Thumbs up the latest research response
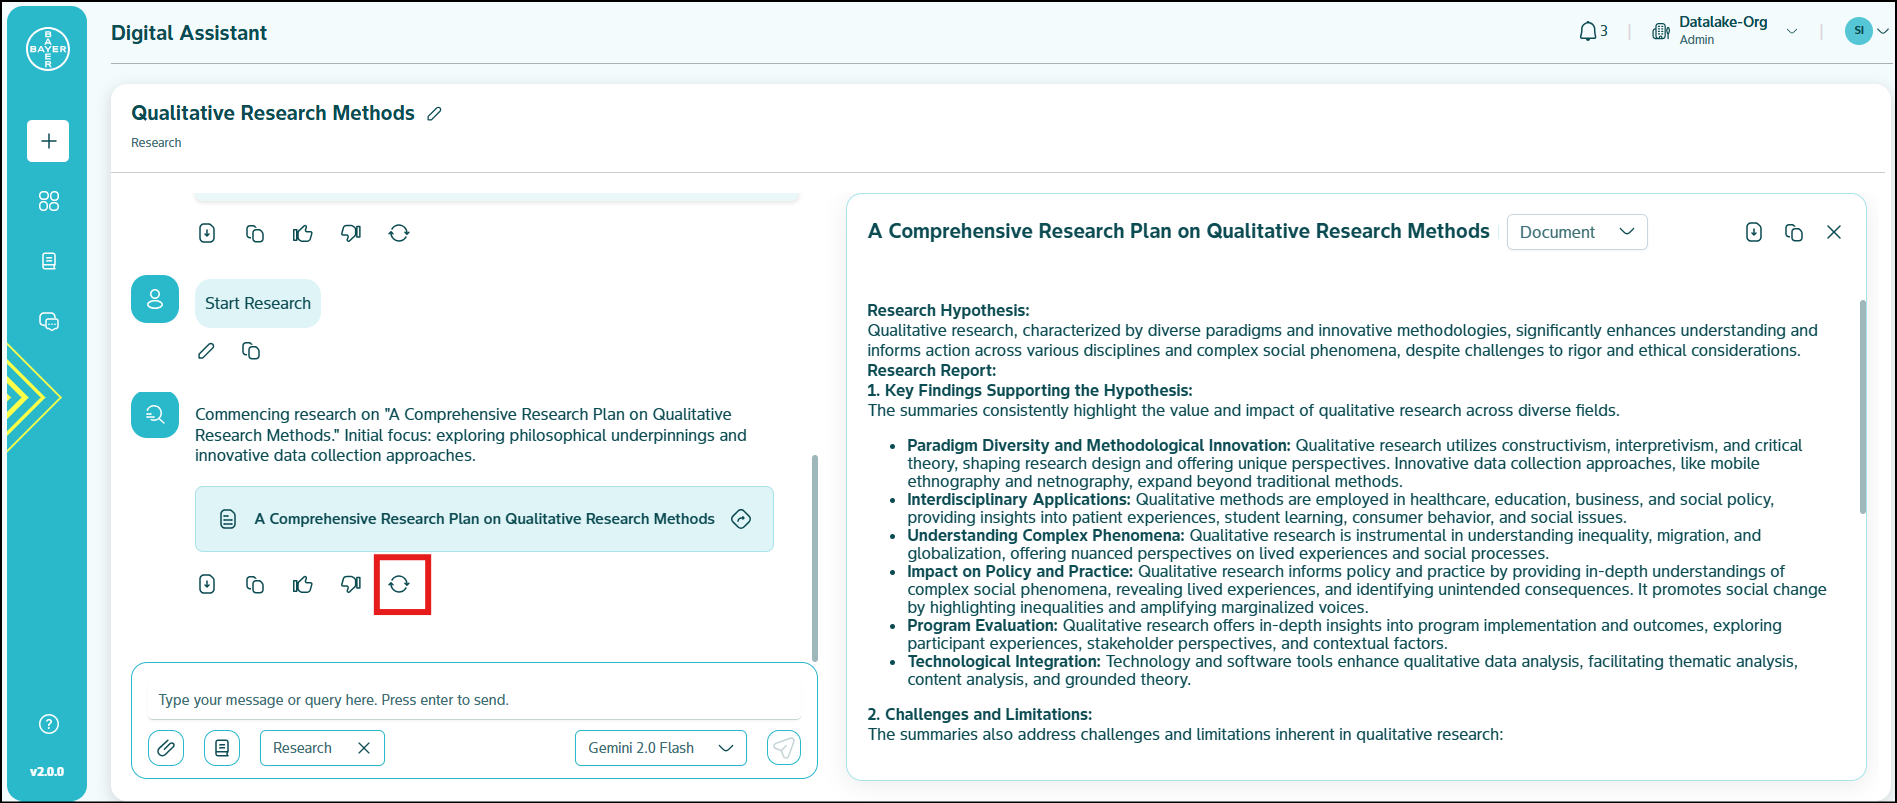Image resolution: width=1897 pixels, height=803 pixels. coord(303,584)
